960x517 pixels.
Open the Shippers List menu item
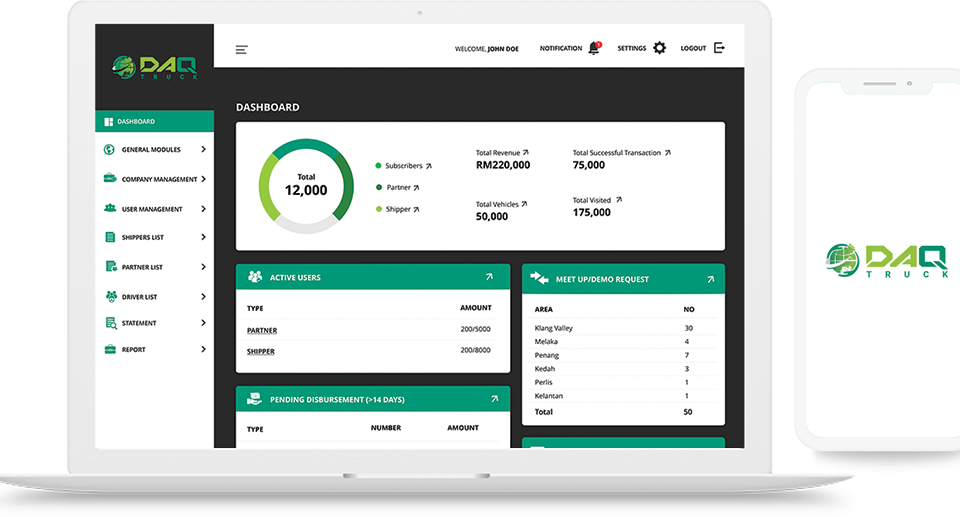point(142,238)
